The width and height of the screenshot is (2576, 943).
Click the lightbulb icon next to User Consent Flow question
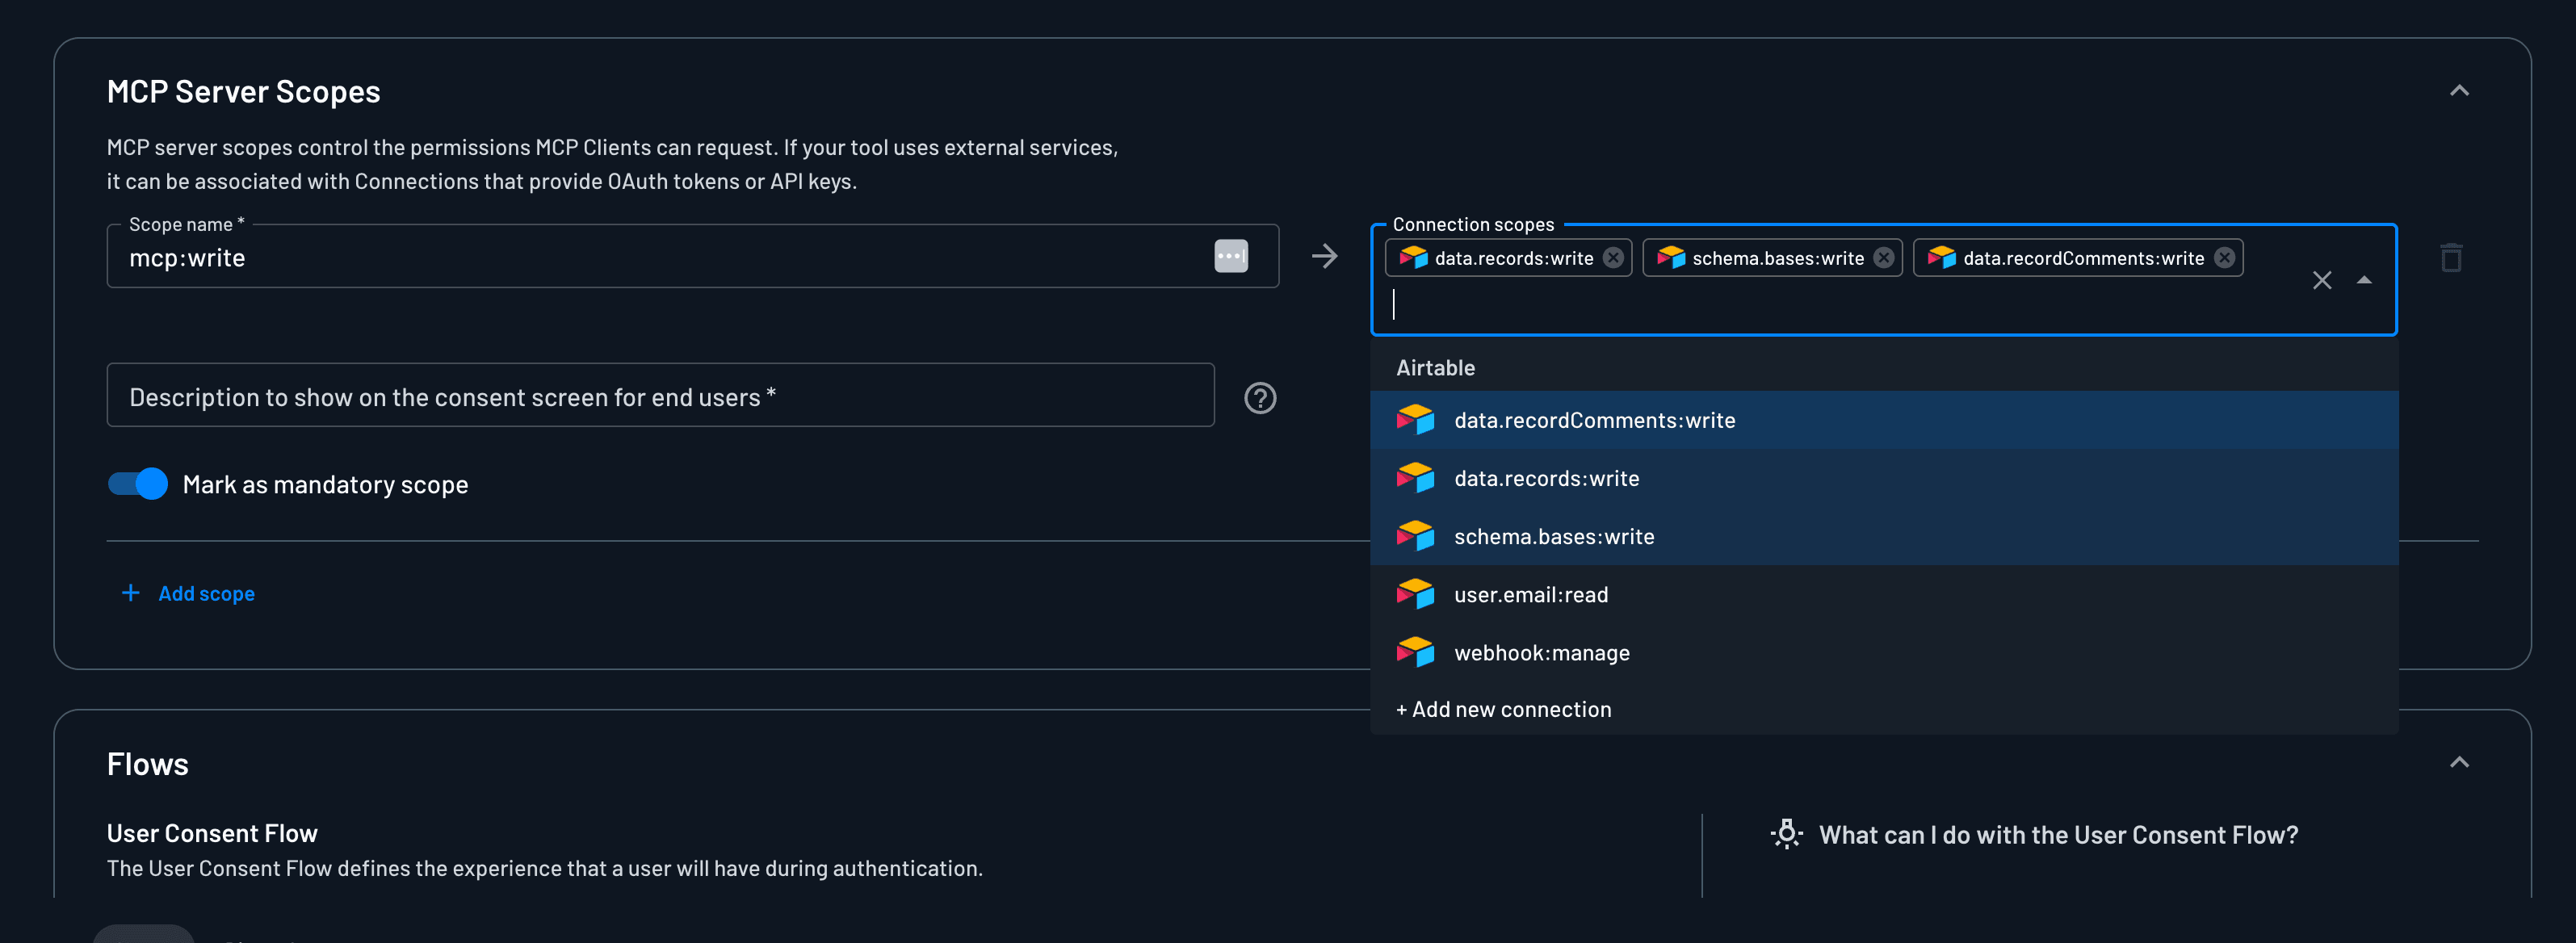[x=1787, y=833]
